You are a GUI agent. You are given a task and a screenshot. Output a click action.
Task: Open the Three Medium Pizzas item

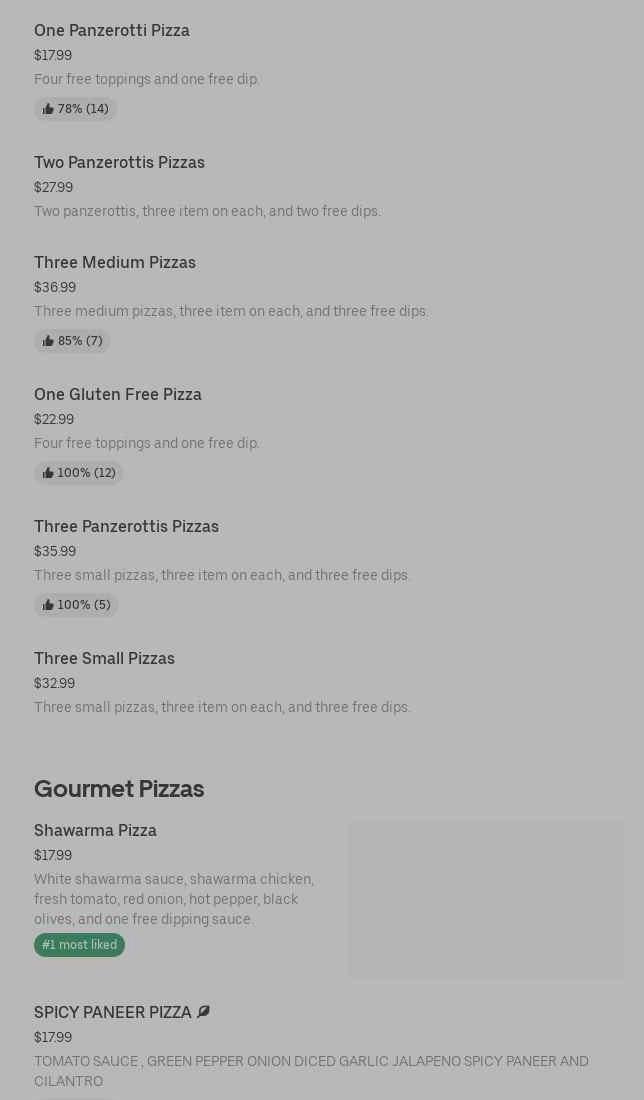coord(115,262)
